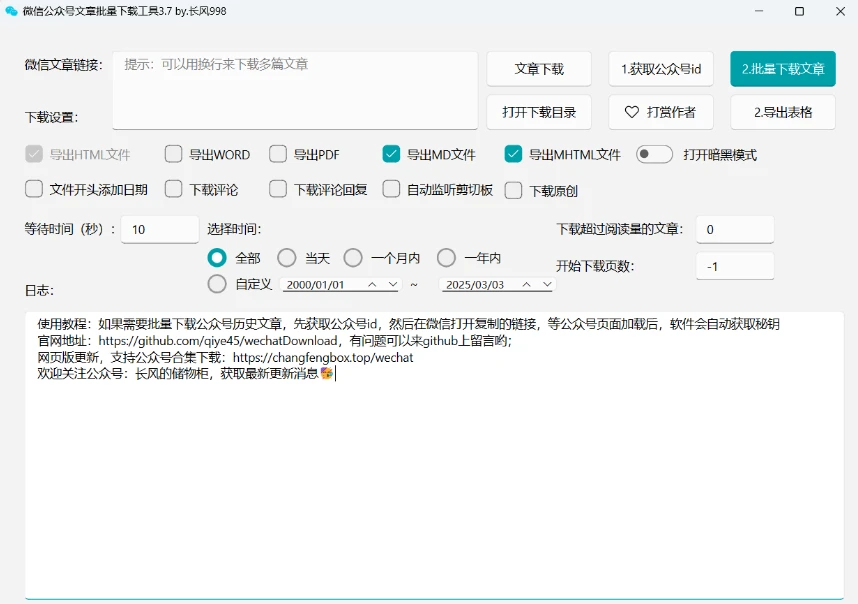
Task: Select the 一个月内 time range radio
Action: (353, 258)
